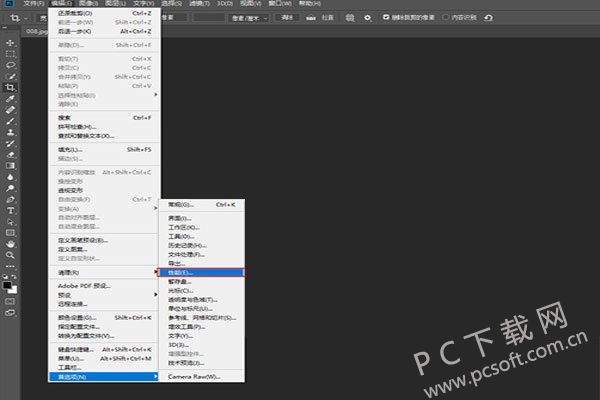This screenshot has height=400, width=600.
Task: Reset to default foreground/background colors
Action: tap(5, 276)
